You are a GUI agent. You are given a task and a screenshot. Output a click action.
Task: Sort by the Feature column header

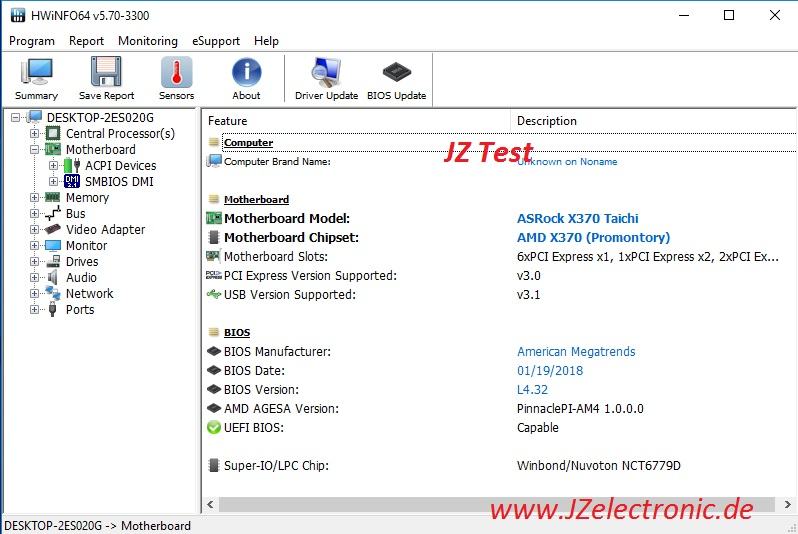click(357, 121)
